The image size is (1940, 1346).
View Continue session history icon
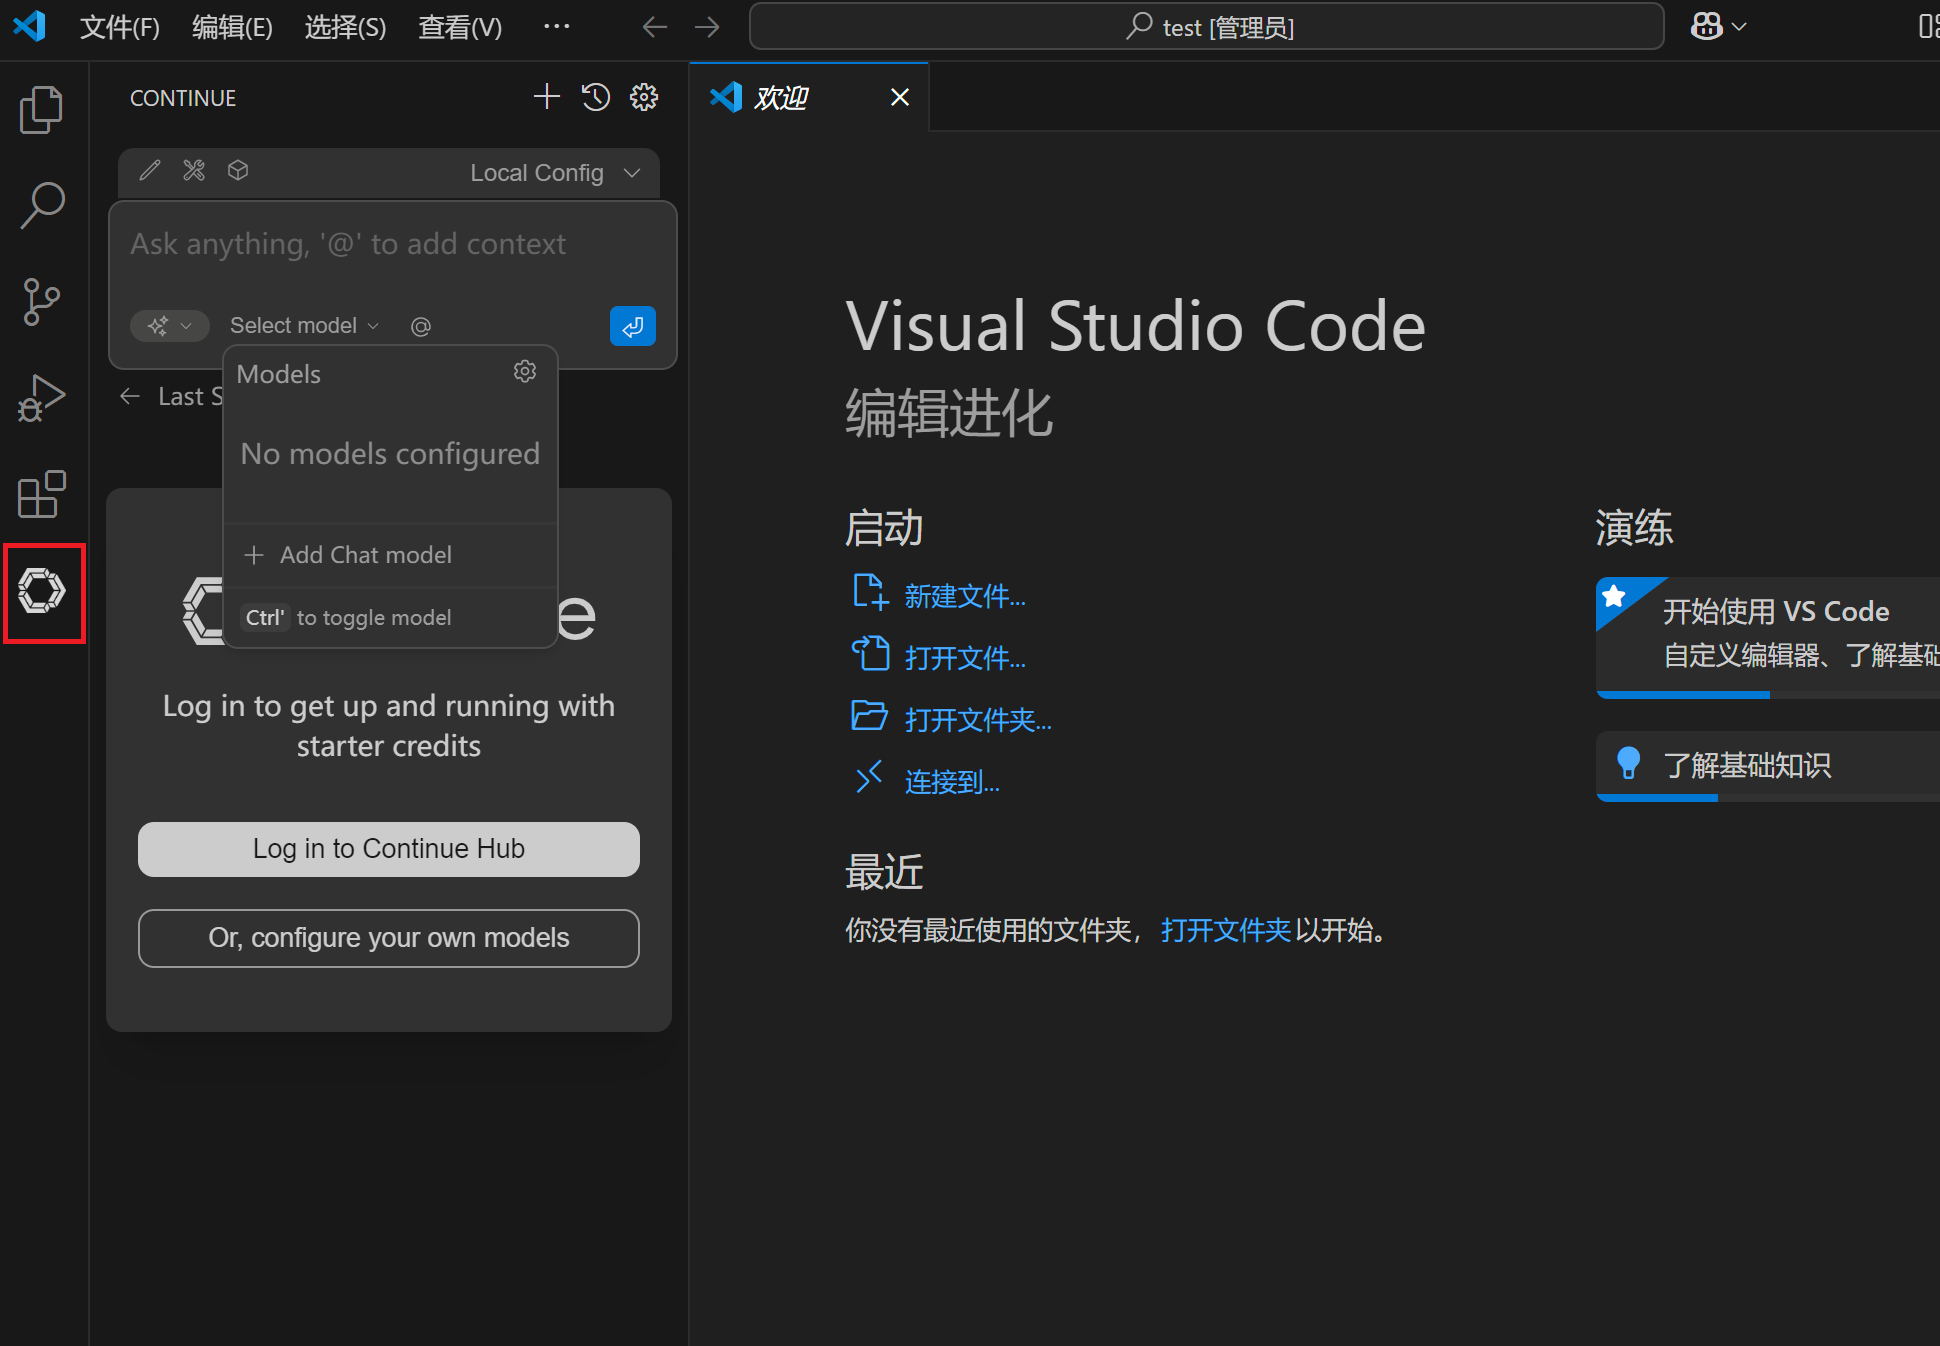pyautogui.click(x=595, y=97)
